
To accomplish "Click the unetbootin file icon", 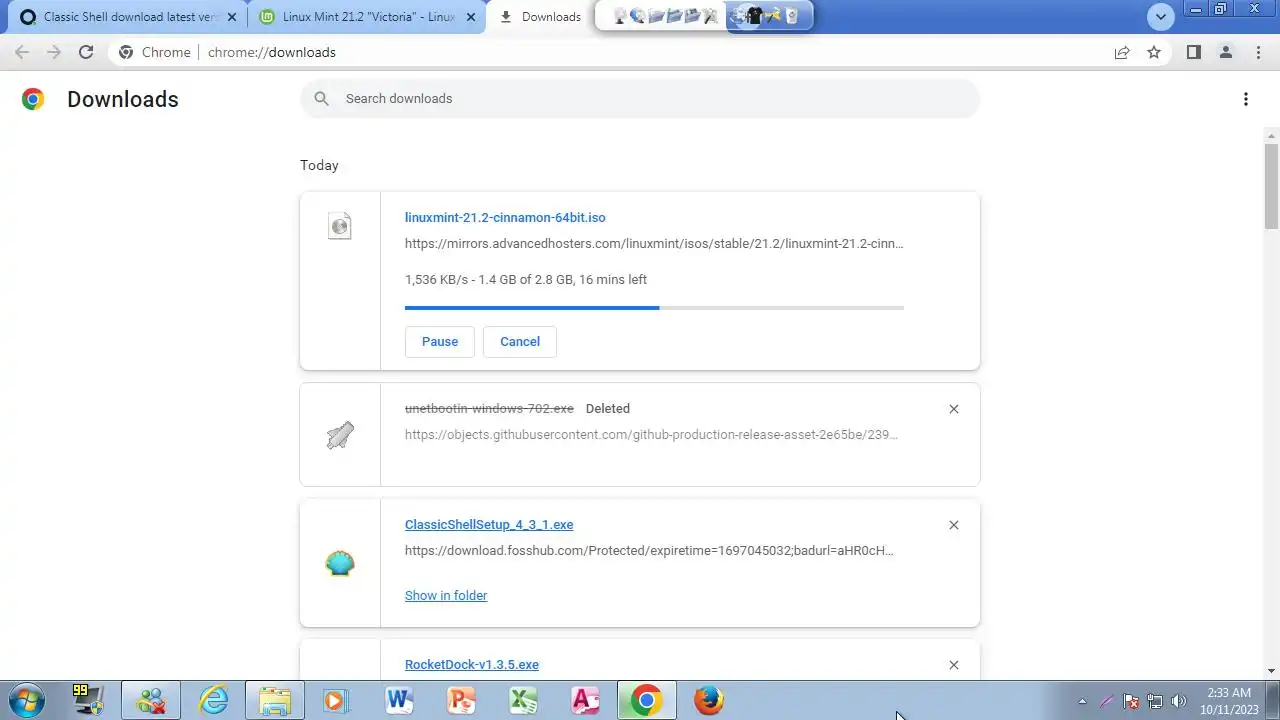I will coord(340,435).
